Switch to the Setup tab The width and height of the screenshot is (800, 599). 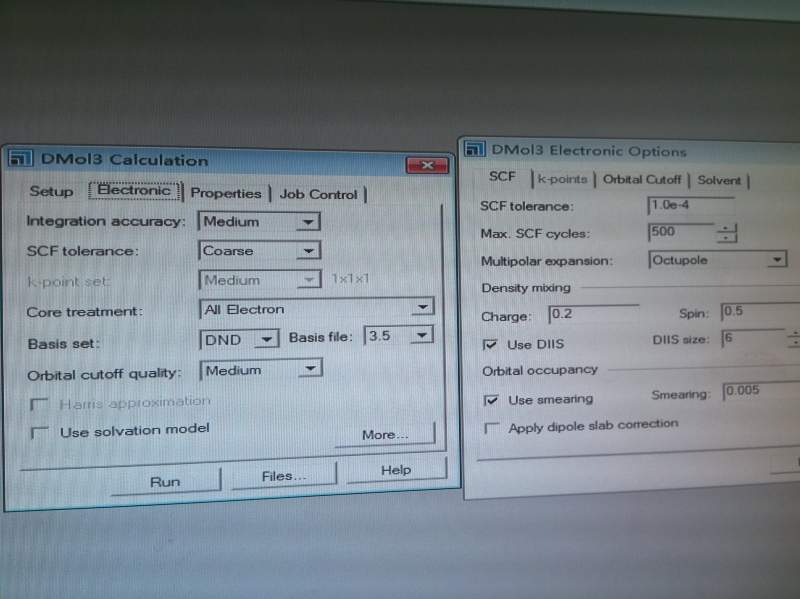click(51, 191)
